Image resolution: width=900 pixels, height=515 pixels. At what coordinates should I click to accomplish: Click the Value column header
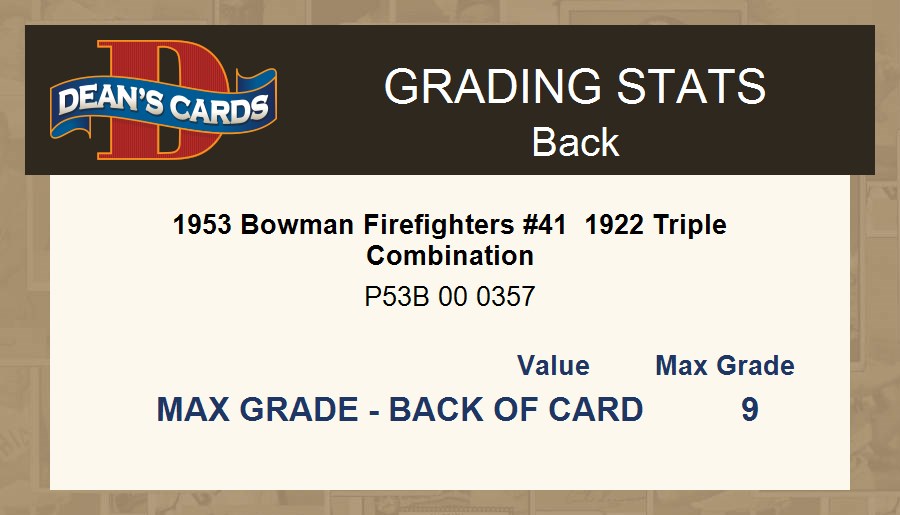pyautogui.click(x=553, y=366)
